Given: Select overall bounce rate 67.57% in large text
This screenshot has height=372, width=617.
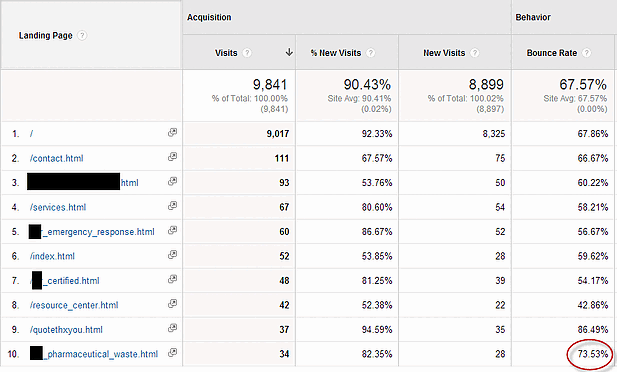Looking at the screenshot, I should point(583,84).
